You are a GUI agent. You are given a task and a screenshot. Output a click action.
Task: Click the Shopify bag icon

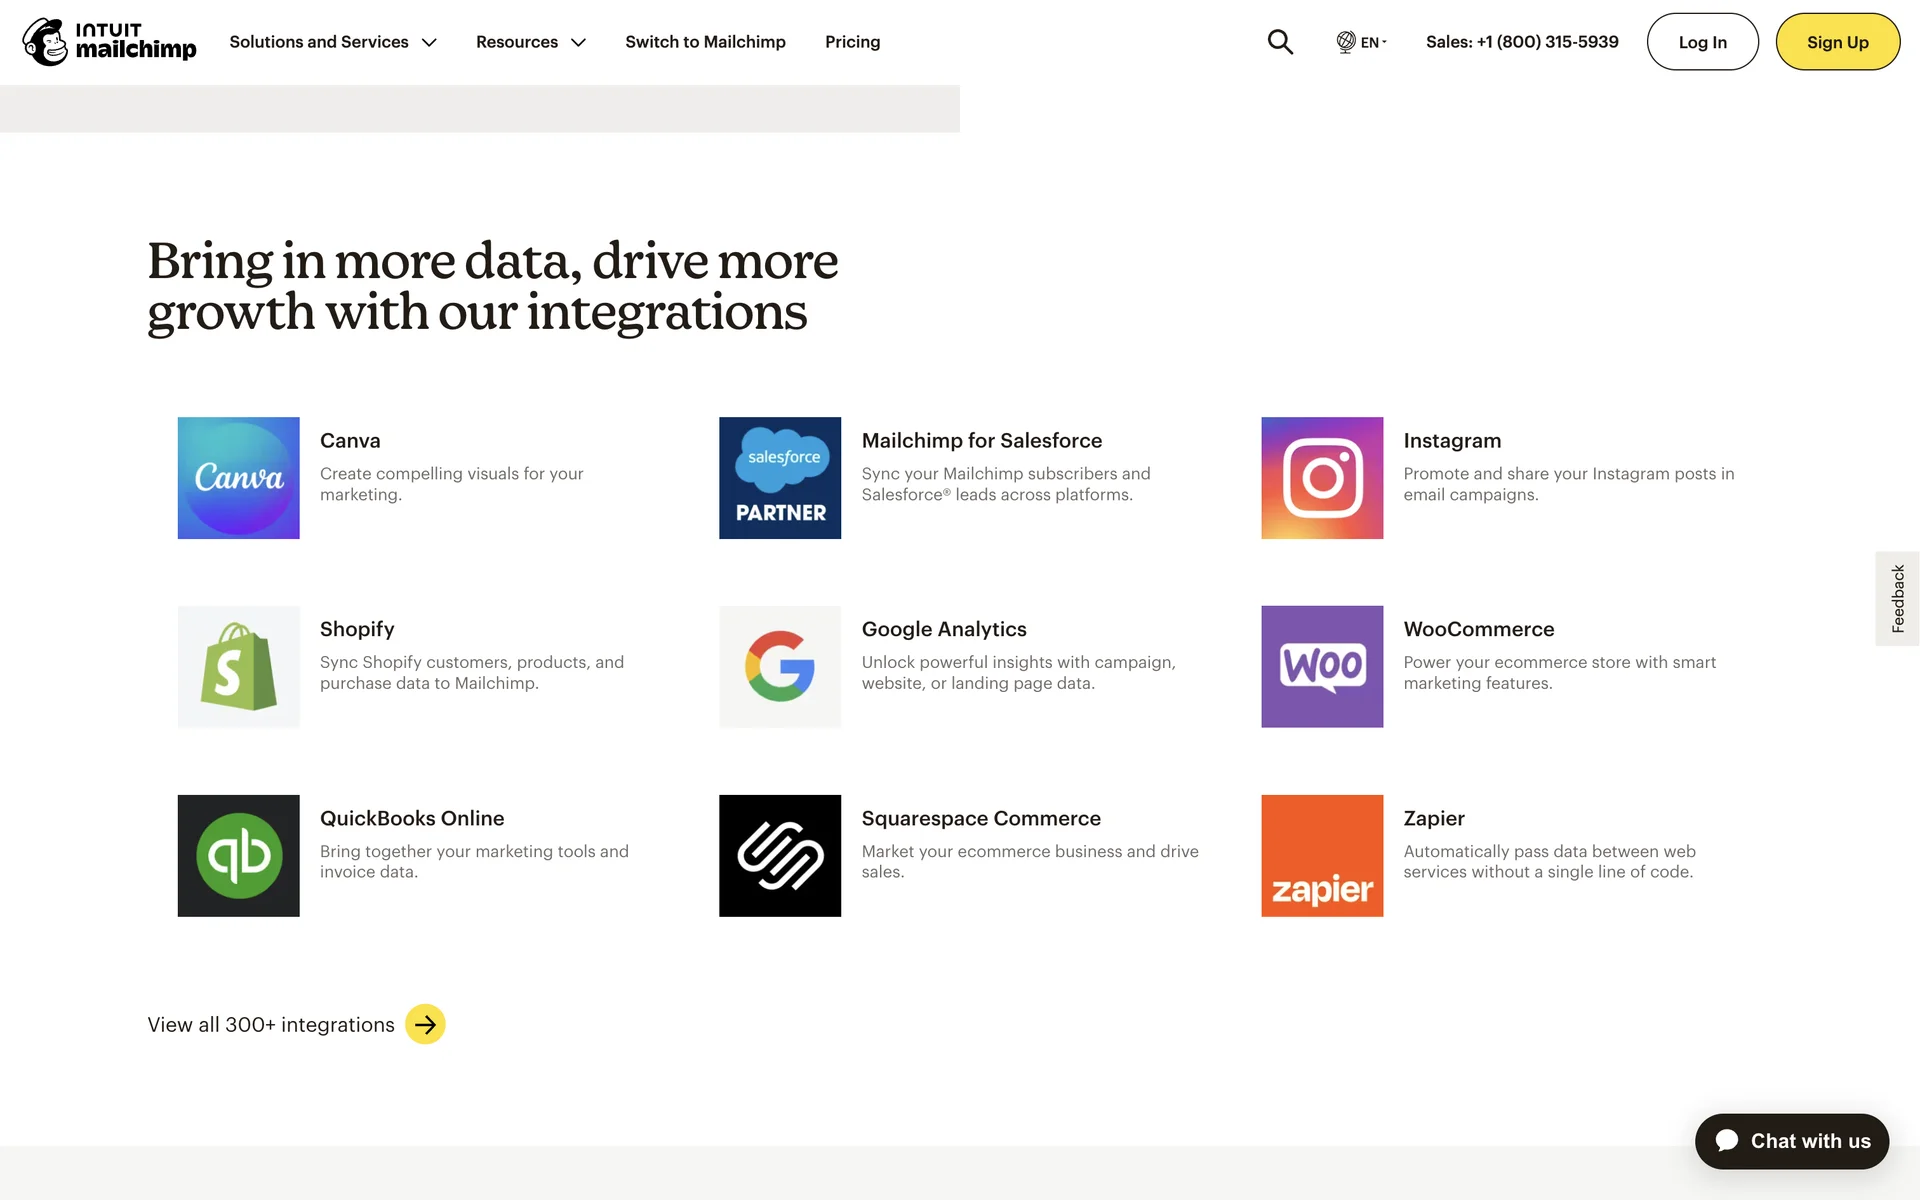pos(238,666)
